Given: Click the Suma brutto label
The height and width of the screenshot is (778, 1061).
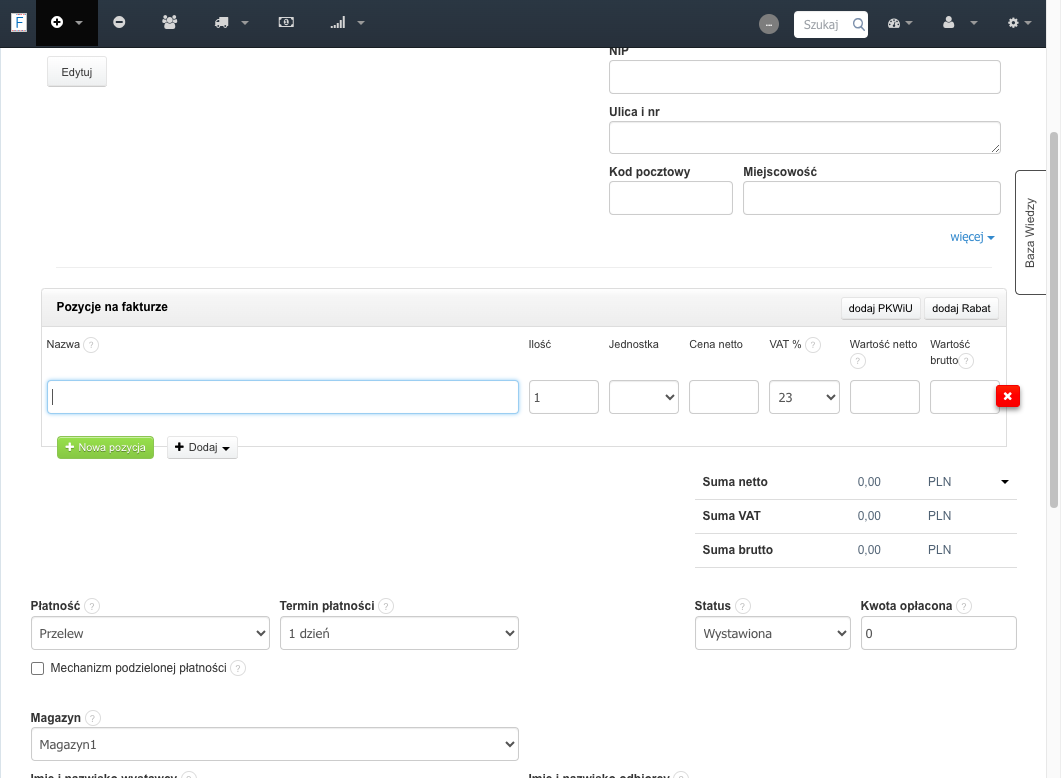Looking at the screenshot, I should click(x=738, y=550).
